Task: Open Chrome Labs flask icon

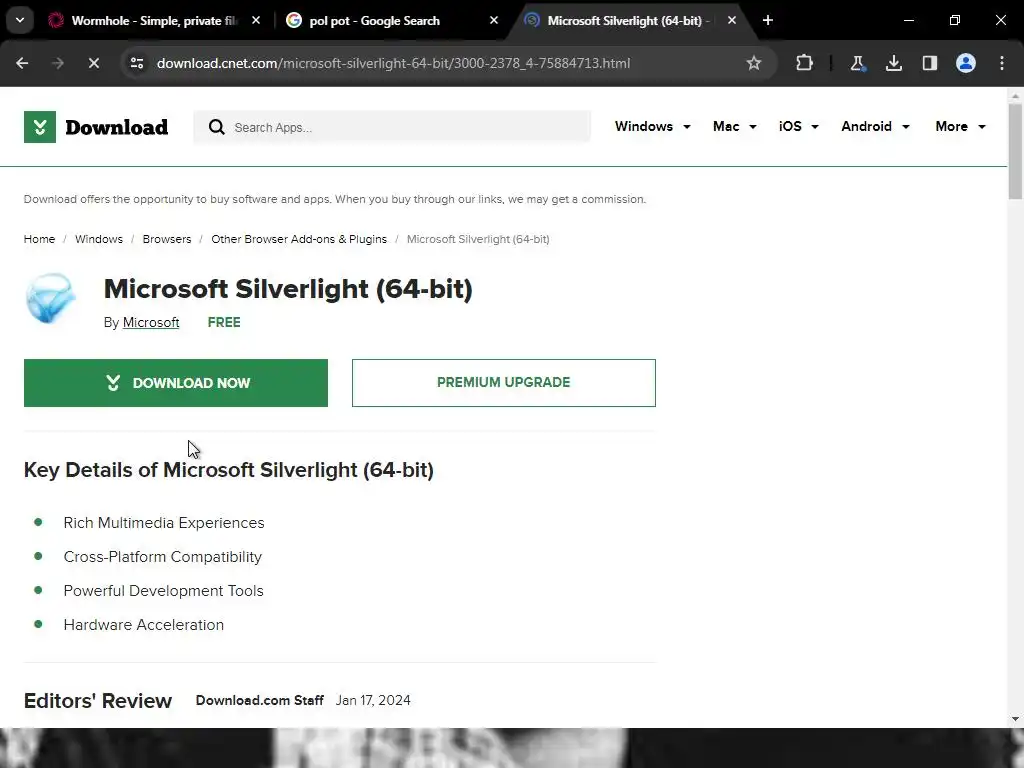Action: [857, 63]
